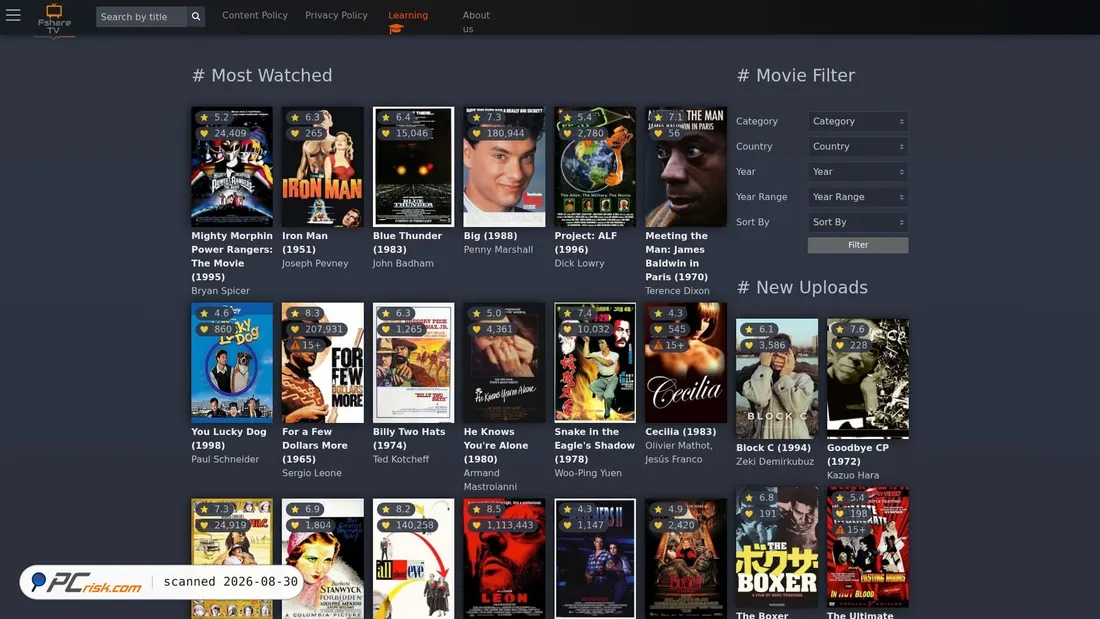Click director name Joseph Pevney

click(x=315, y=264)
